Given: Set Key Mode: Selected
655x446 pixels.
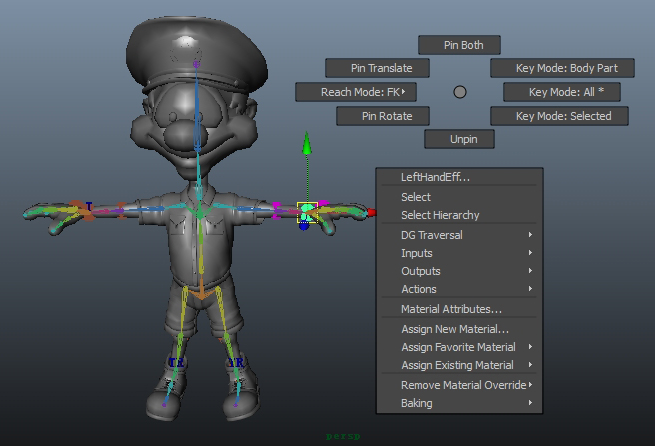Looking at the screenshot, I should pyautogui.click(x=559, y=116).
